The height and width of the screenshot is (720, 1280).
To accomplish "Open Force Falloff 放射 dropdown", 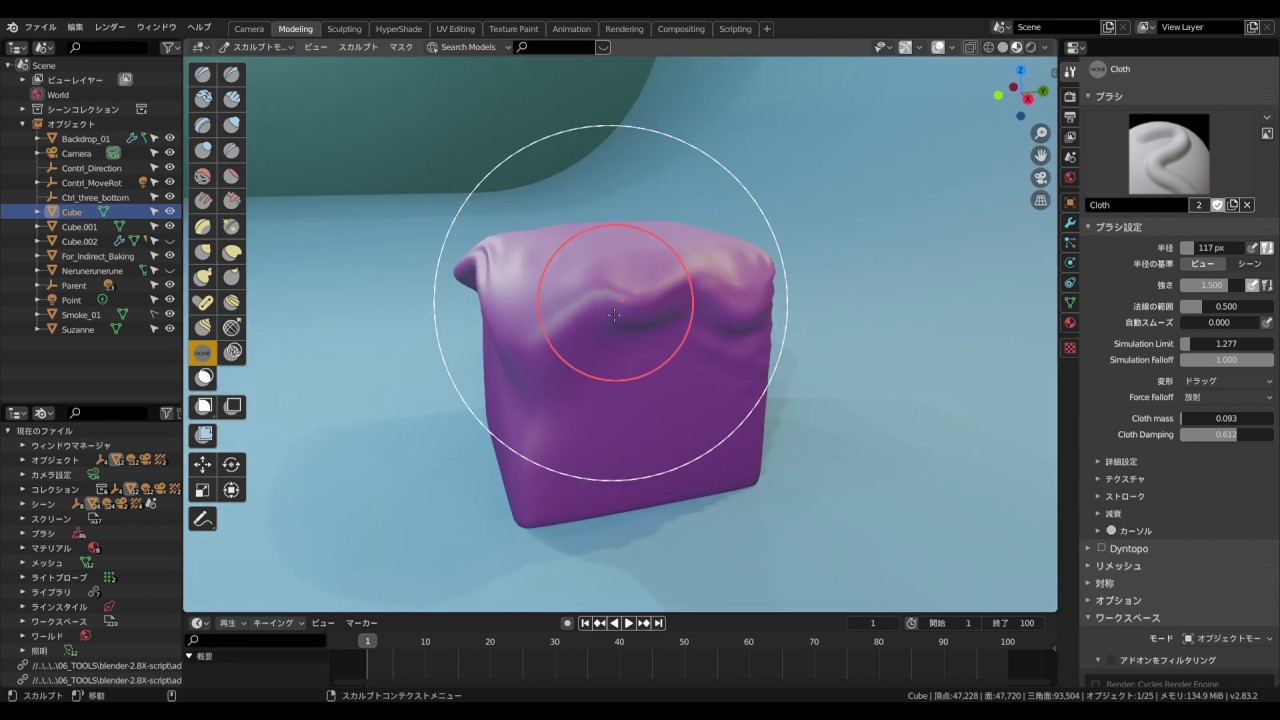I will (x=1227, y=397).
